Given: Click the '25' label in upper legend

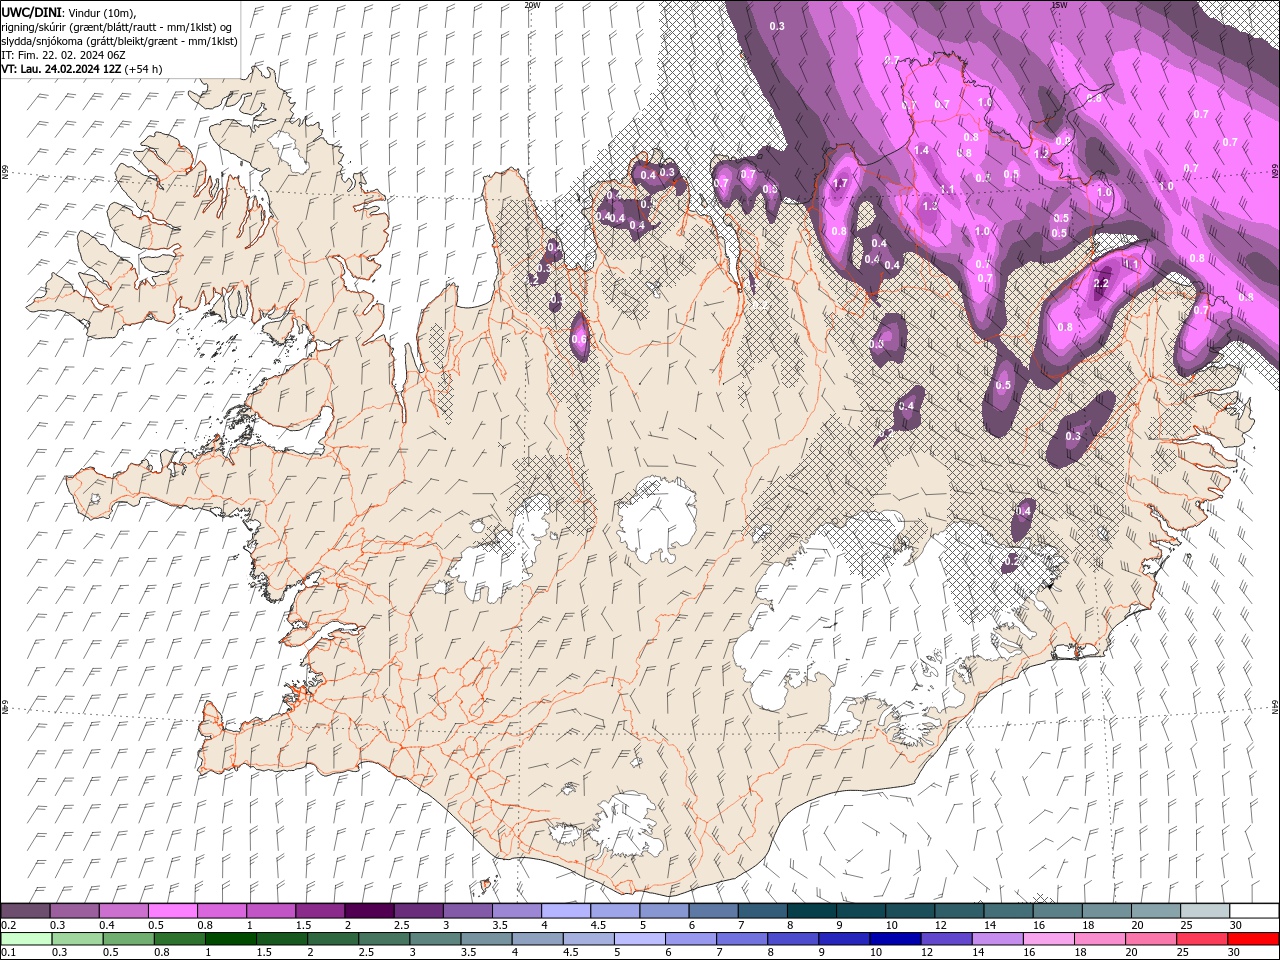Looking at the screenshot, I should click(1187, 925).
